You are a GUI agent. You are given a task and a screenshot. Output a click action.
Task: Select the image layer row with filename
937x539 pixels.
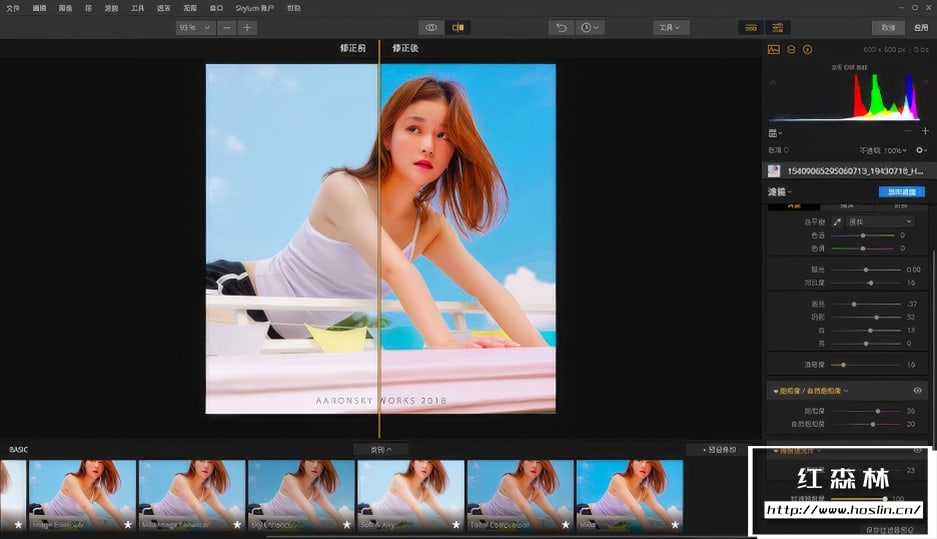(847, 171)
